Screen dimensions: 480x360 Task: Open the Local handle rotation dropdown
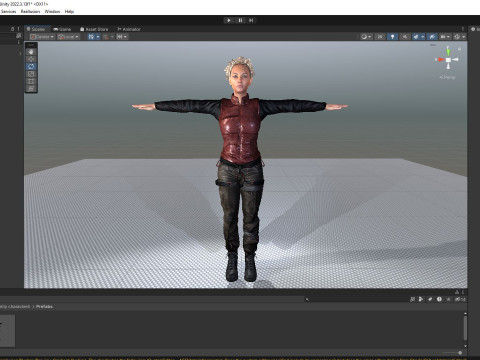pyautogui.click(x=68, y=37)
